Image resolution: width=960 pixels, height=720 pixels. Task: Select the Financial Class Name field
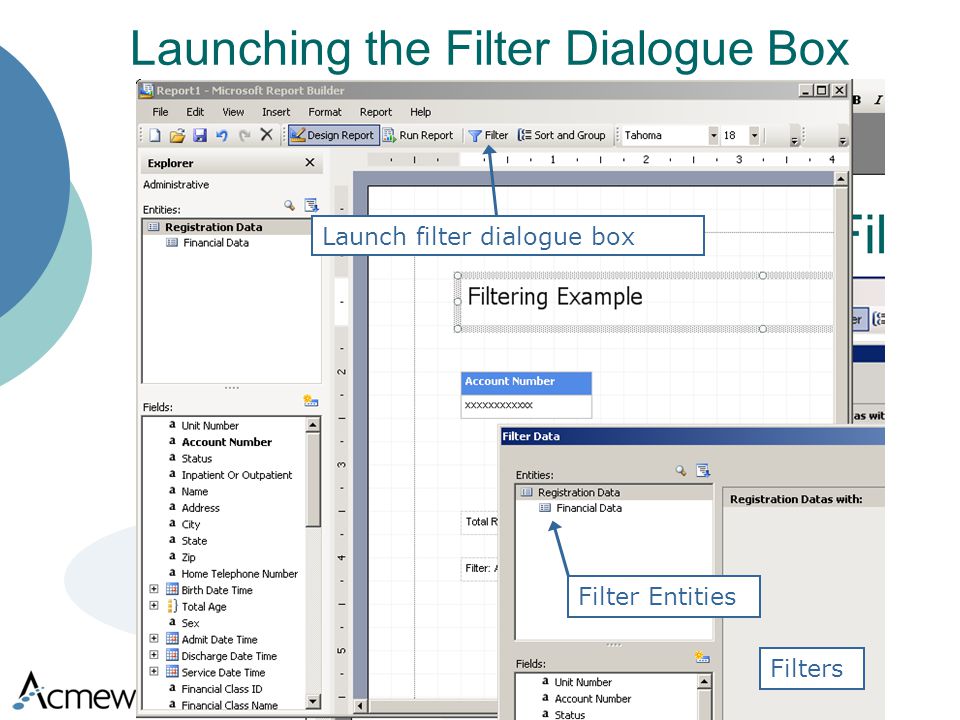[230, 705]
